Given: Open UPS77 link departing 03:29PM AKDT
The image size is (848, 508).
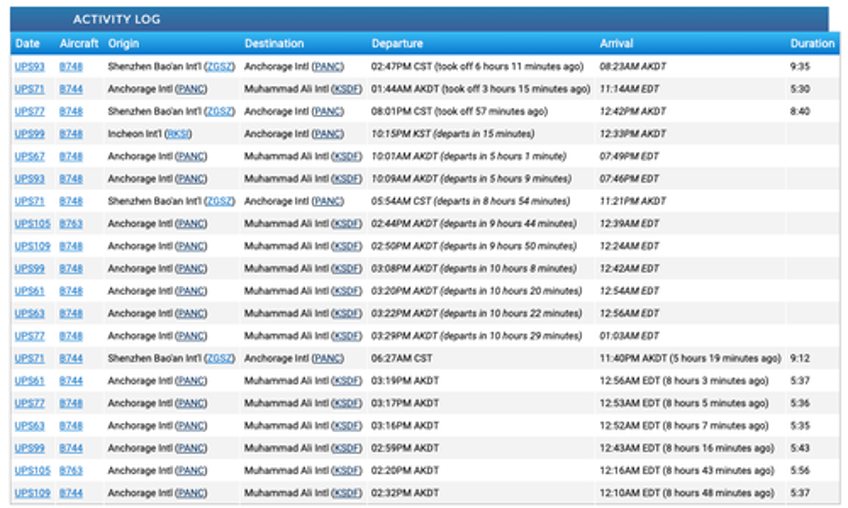Looking at the screenshot, I should [29, 336].
